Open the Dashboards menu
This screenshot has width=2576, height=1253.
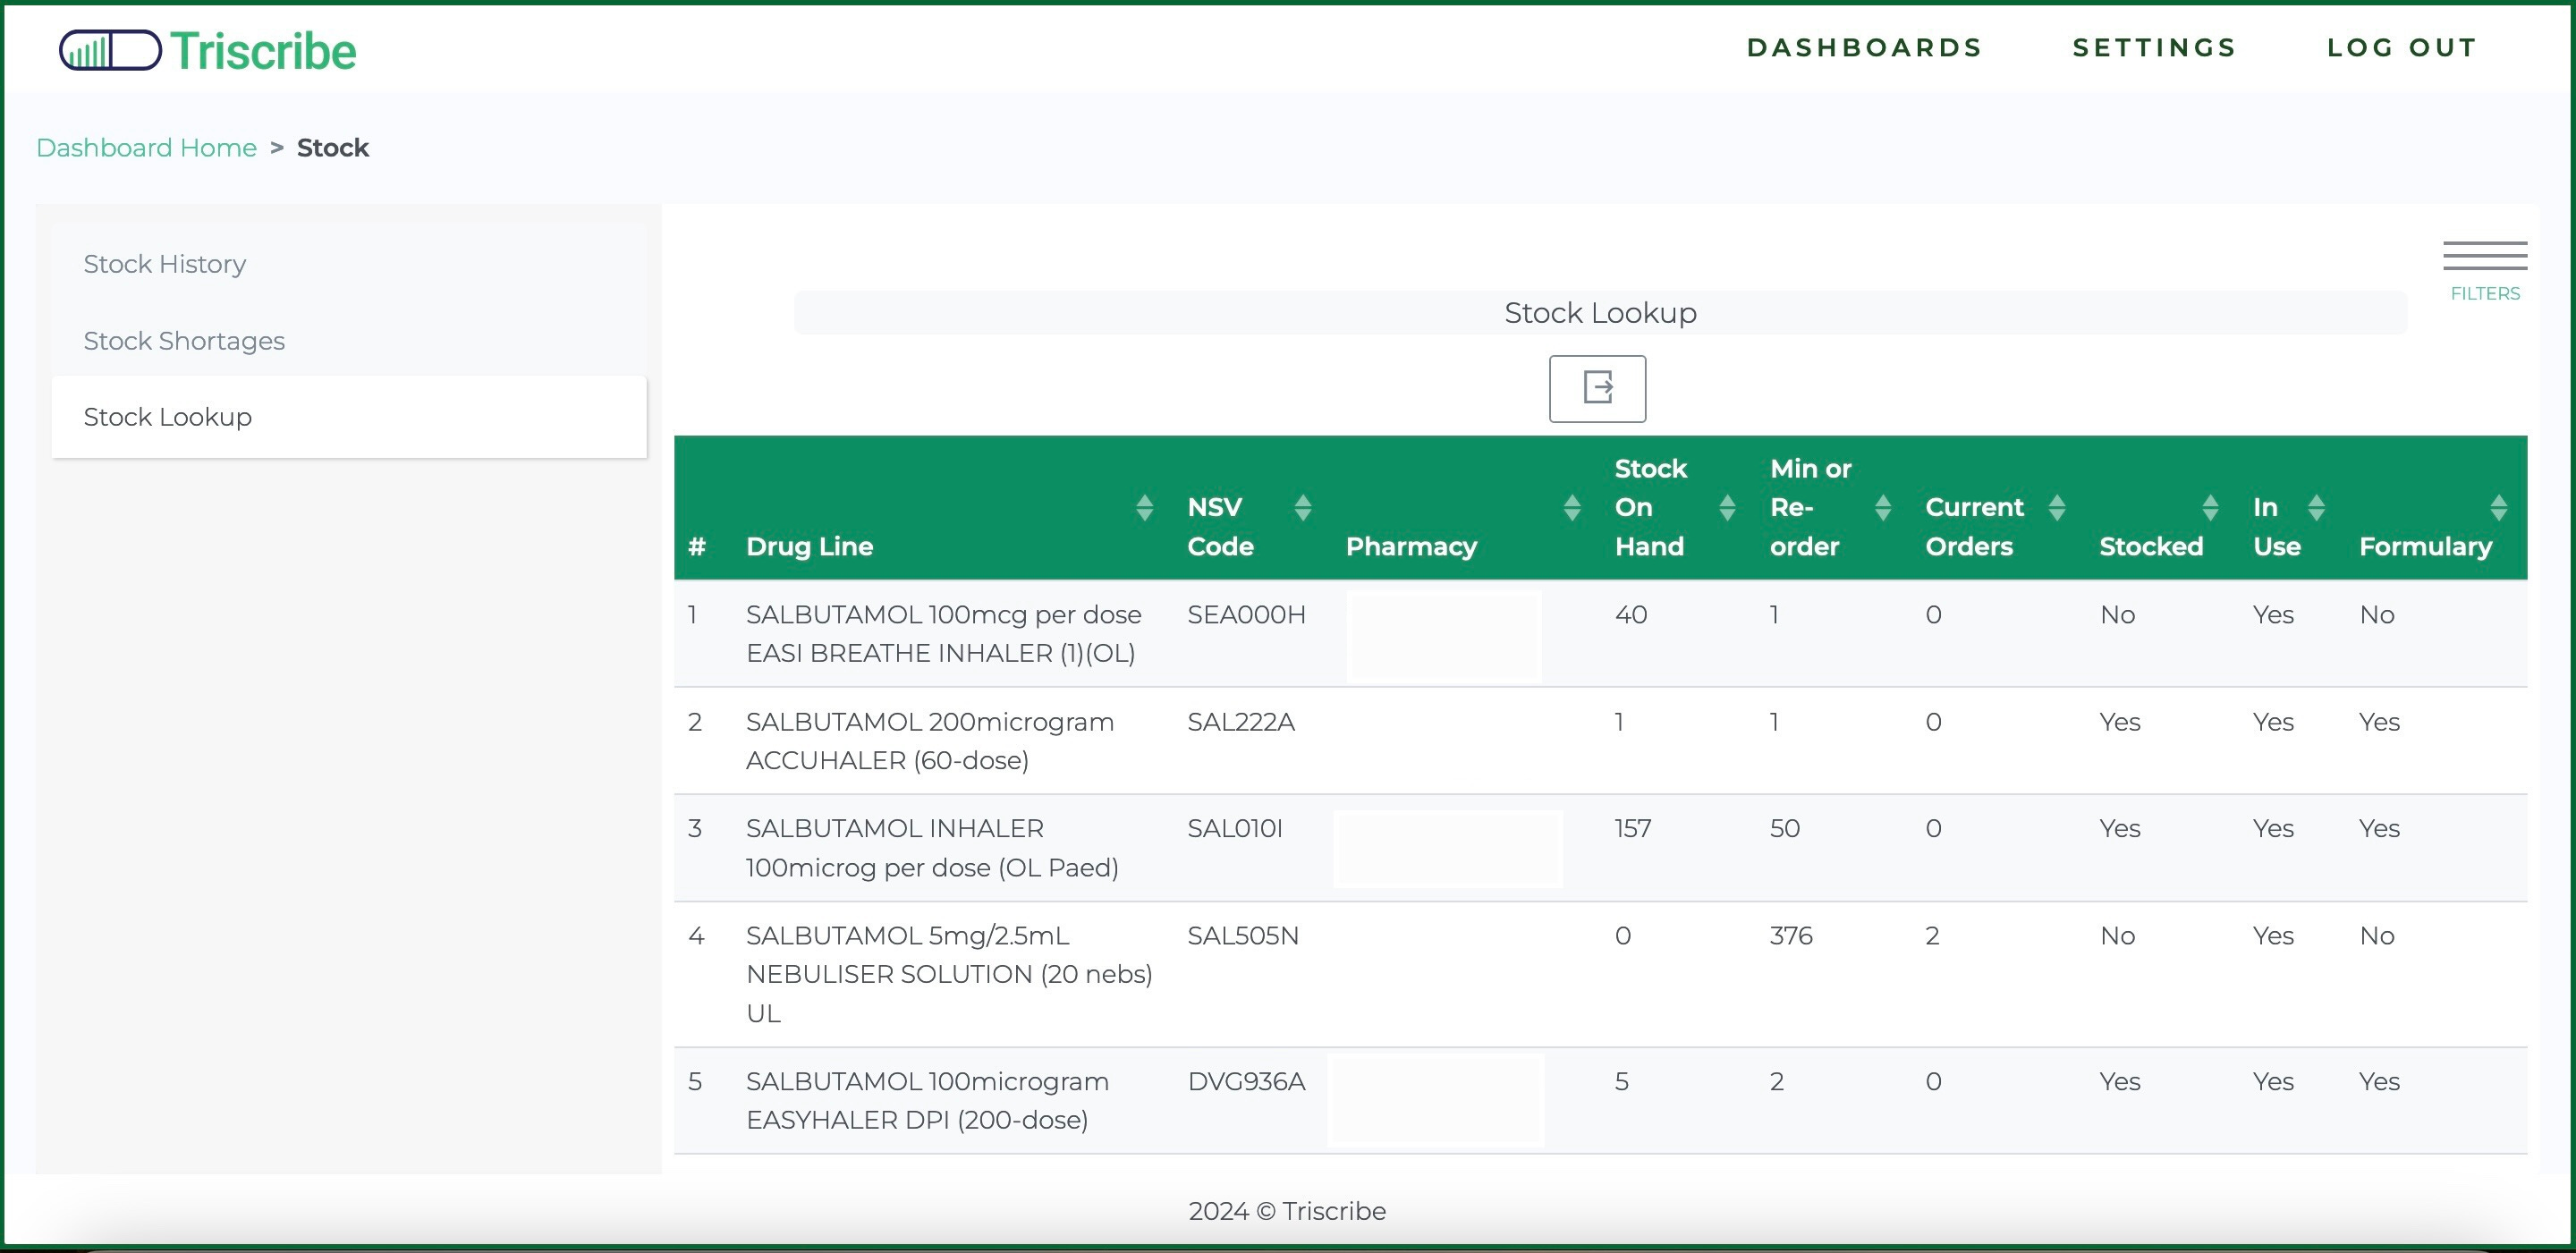[1864, 47]
